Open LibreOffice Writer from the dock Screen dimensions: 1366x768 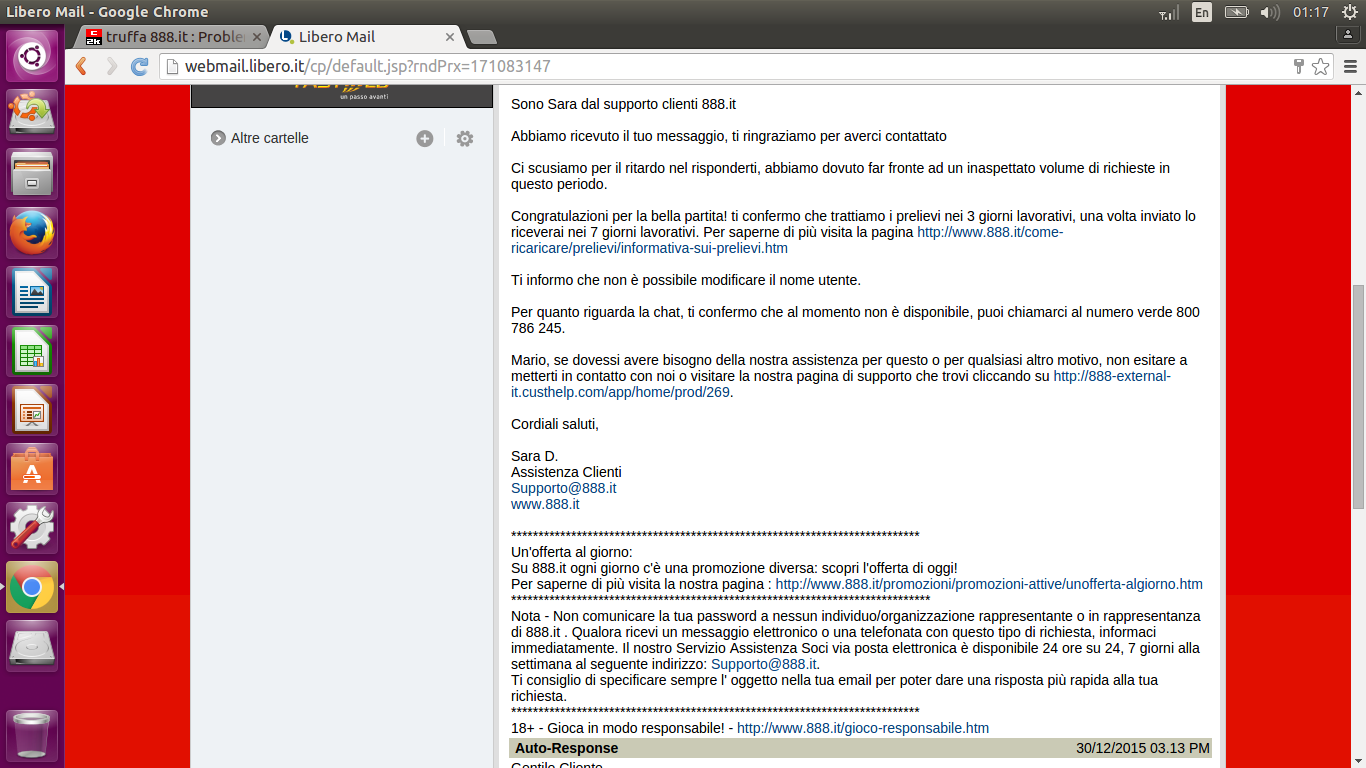(x=33, y=292)
